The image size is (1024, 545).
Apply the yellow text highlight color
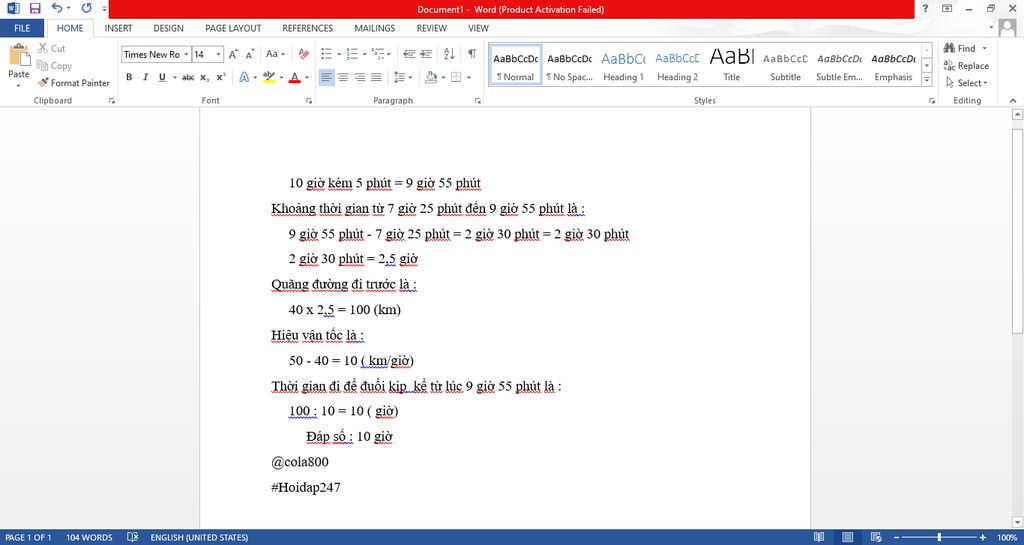269,77
